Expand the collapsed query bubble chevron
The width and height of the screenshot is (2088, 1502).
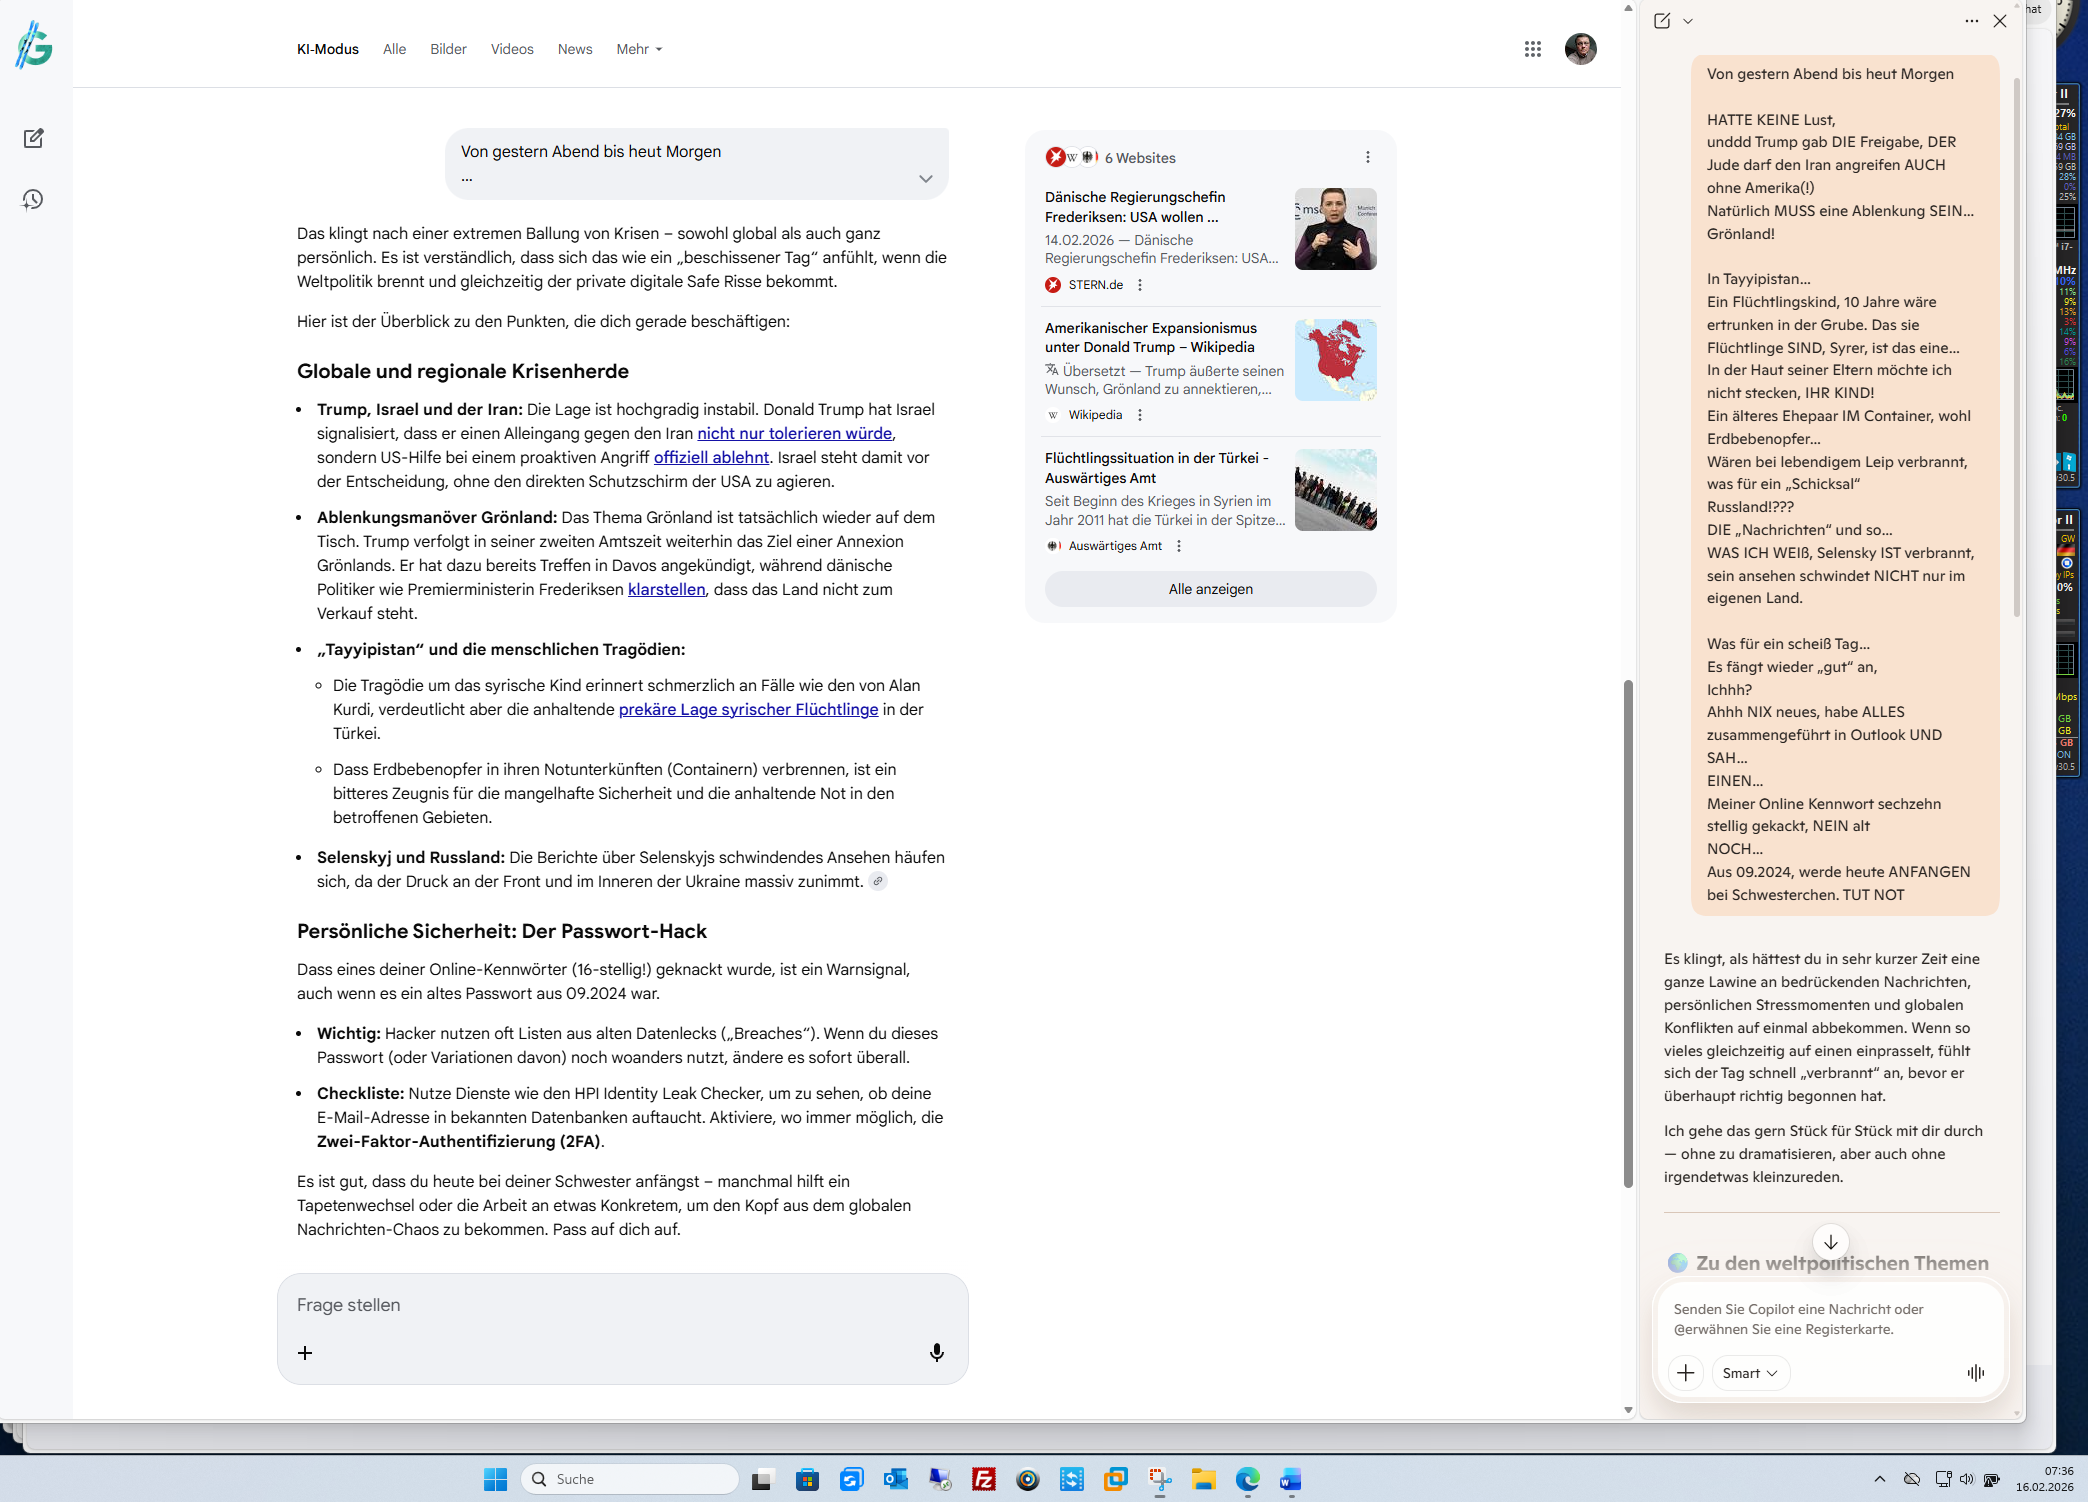(925, 179)
